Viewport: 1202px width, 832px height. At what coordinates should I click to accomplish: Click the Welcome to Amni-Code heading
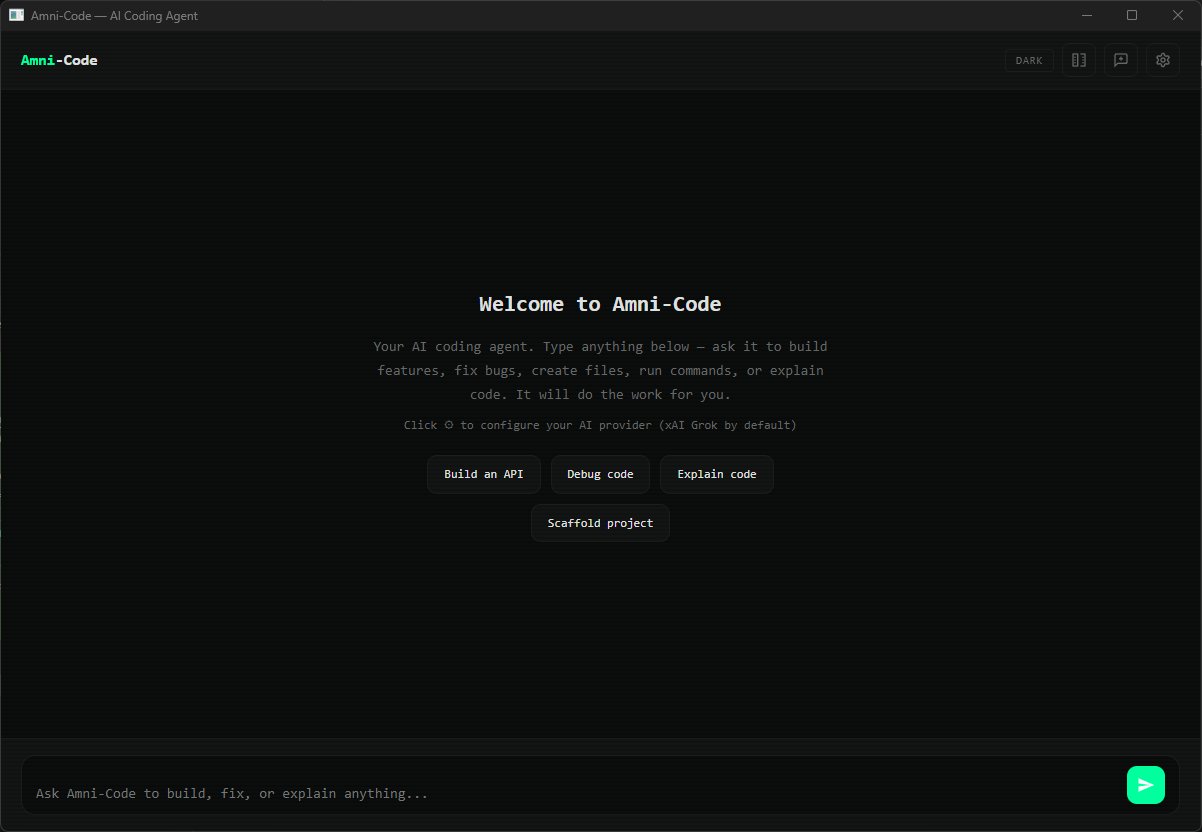point(600,304)
